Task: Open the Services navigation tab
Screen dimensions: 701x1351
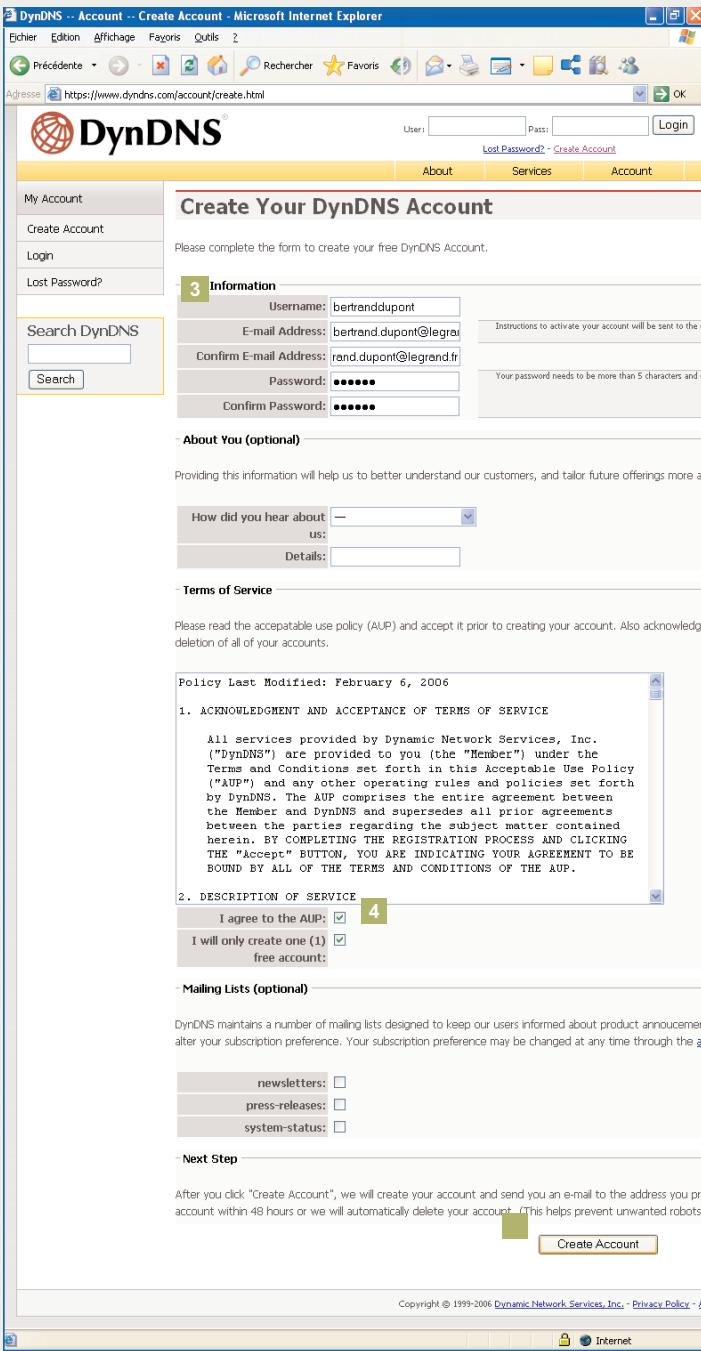Action: [532, 171]
